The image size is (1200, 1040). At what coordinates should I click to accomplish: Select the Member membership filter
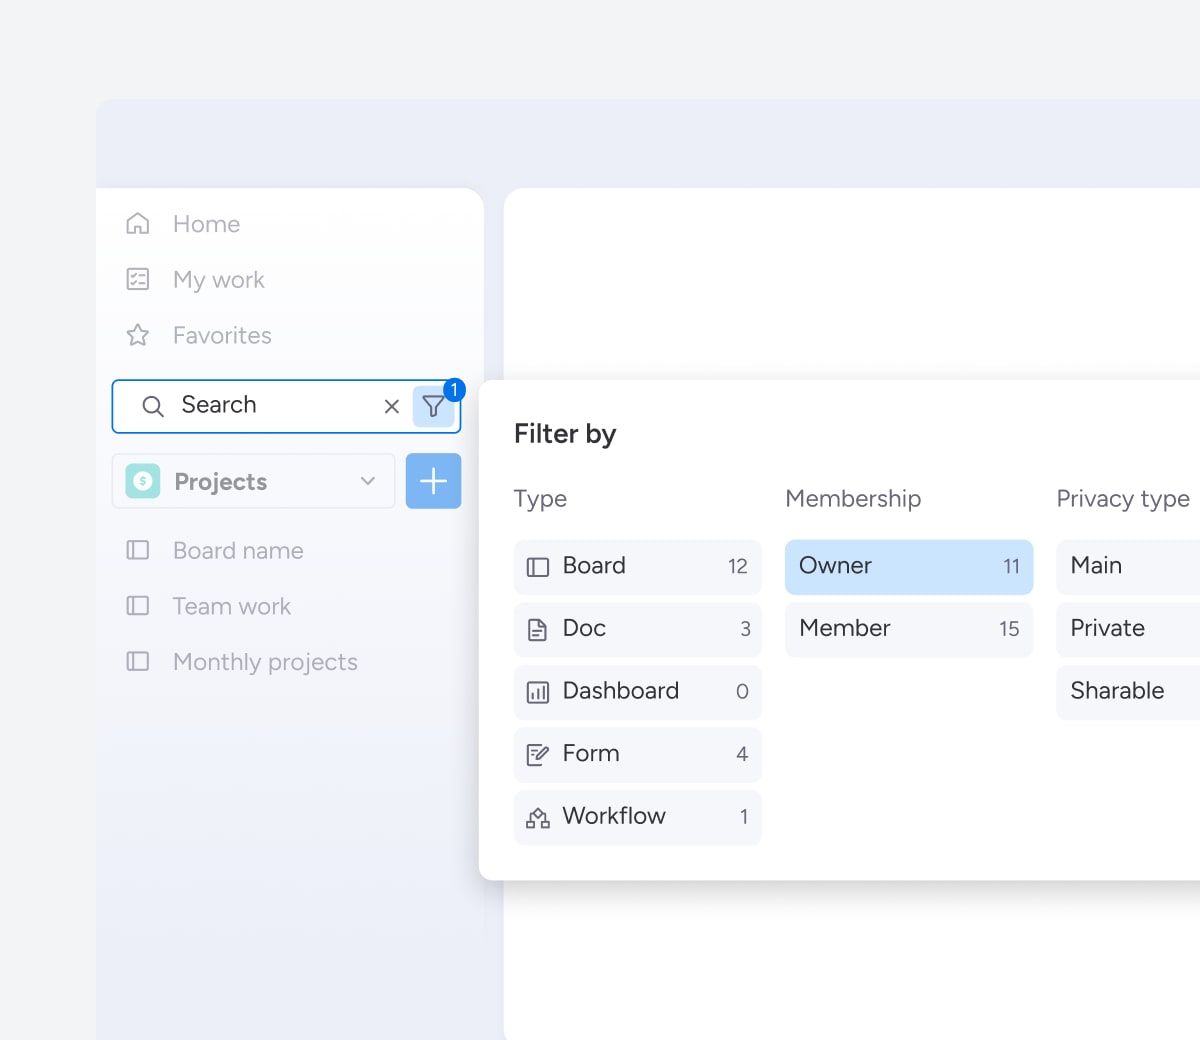point(909,630)
